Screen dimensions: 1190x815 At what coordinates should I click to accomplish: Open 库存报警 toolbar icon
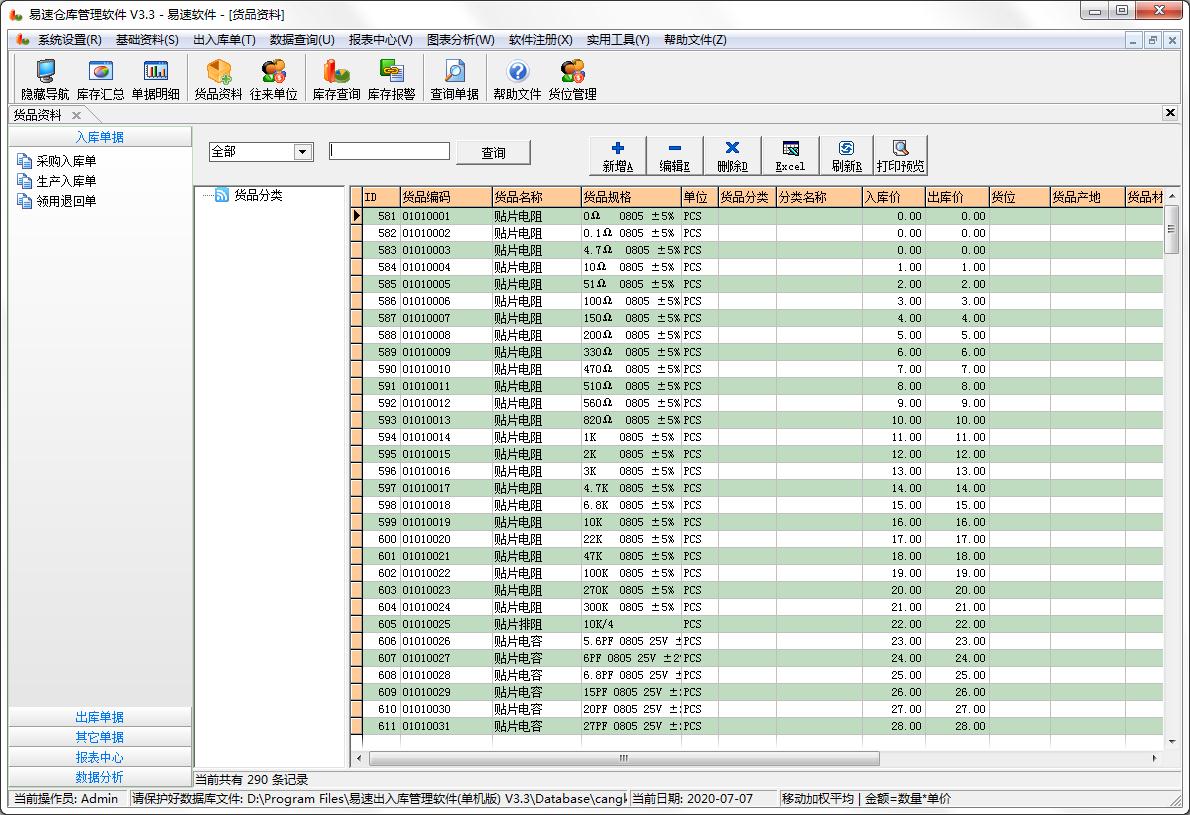click(x=391, y=79)
